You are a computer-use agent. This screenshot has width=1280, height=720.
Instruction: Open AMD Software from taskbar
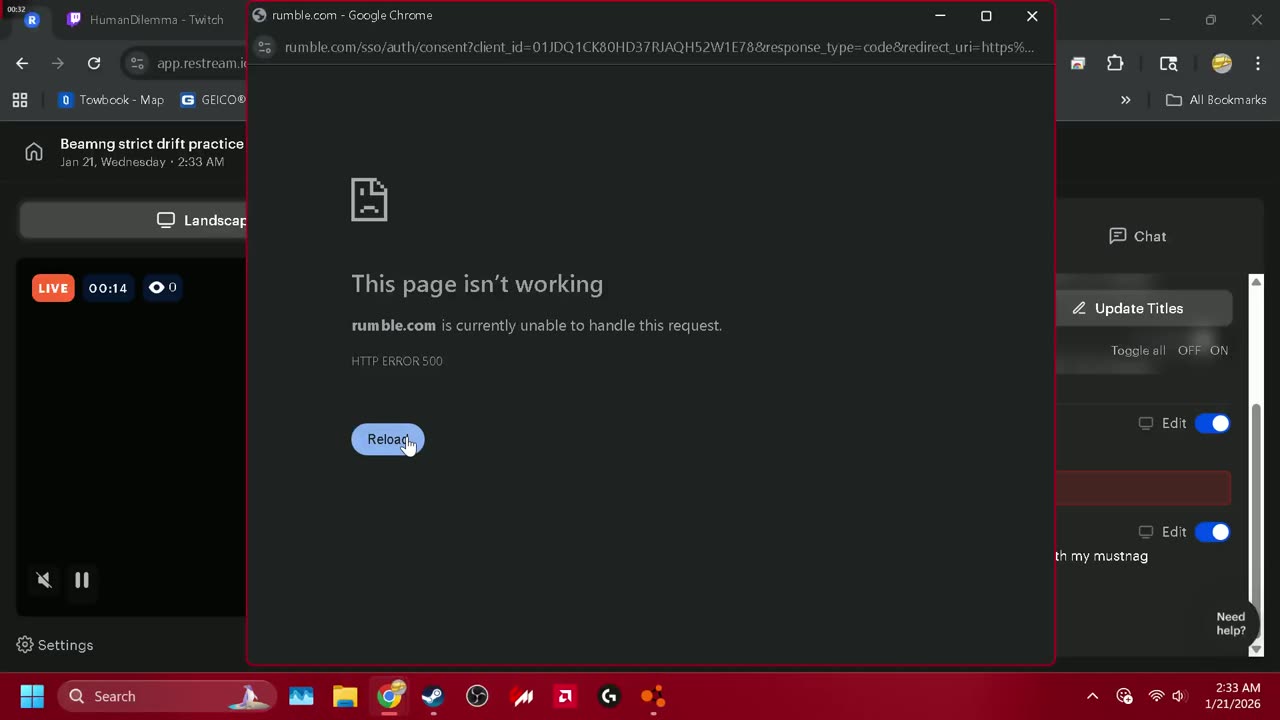pos(565,696)
